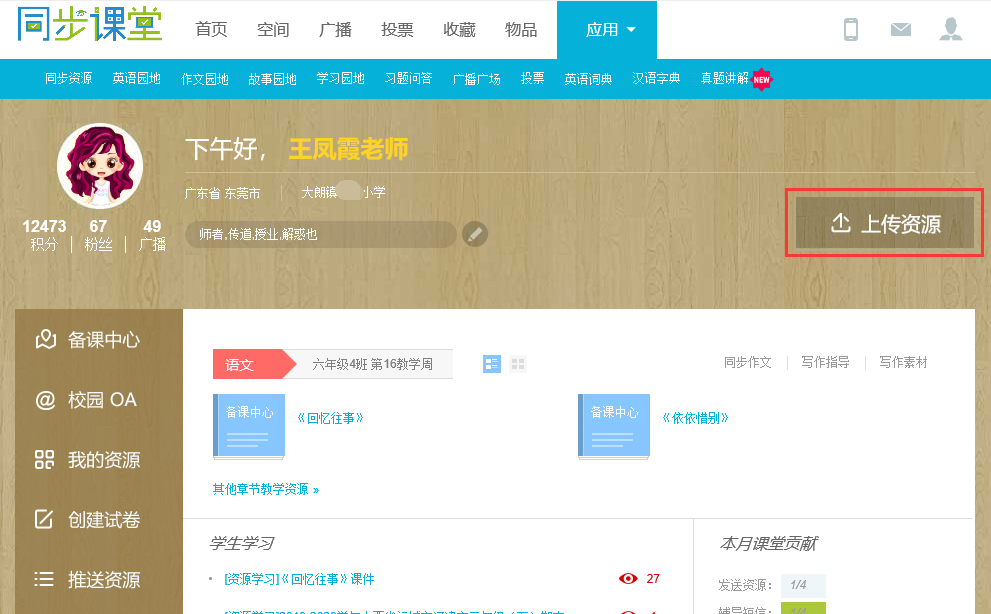Click the 同步课堂 logo
Viewport: 991px width, 614px height.
89,27
